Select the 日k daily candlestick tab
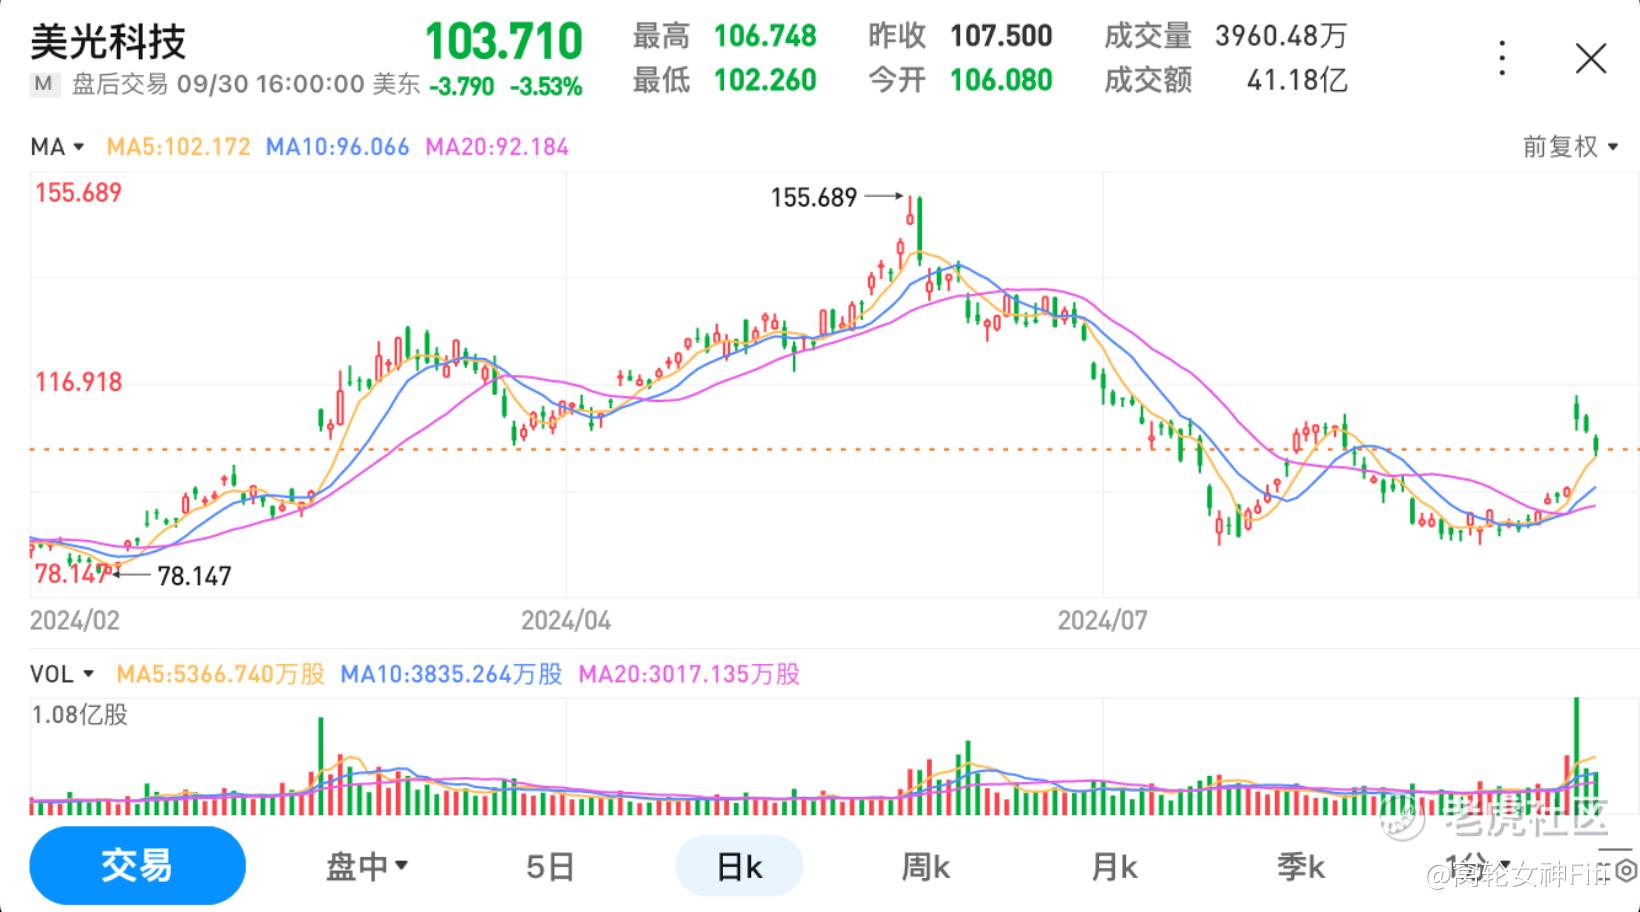Image resolution: width=1640 pixels, height=912 pixels. click(x=739, y=866)
